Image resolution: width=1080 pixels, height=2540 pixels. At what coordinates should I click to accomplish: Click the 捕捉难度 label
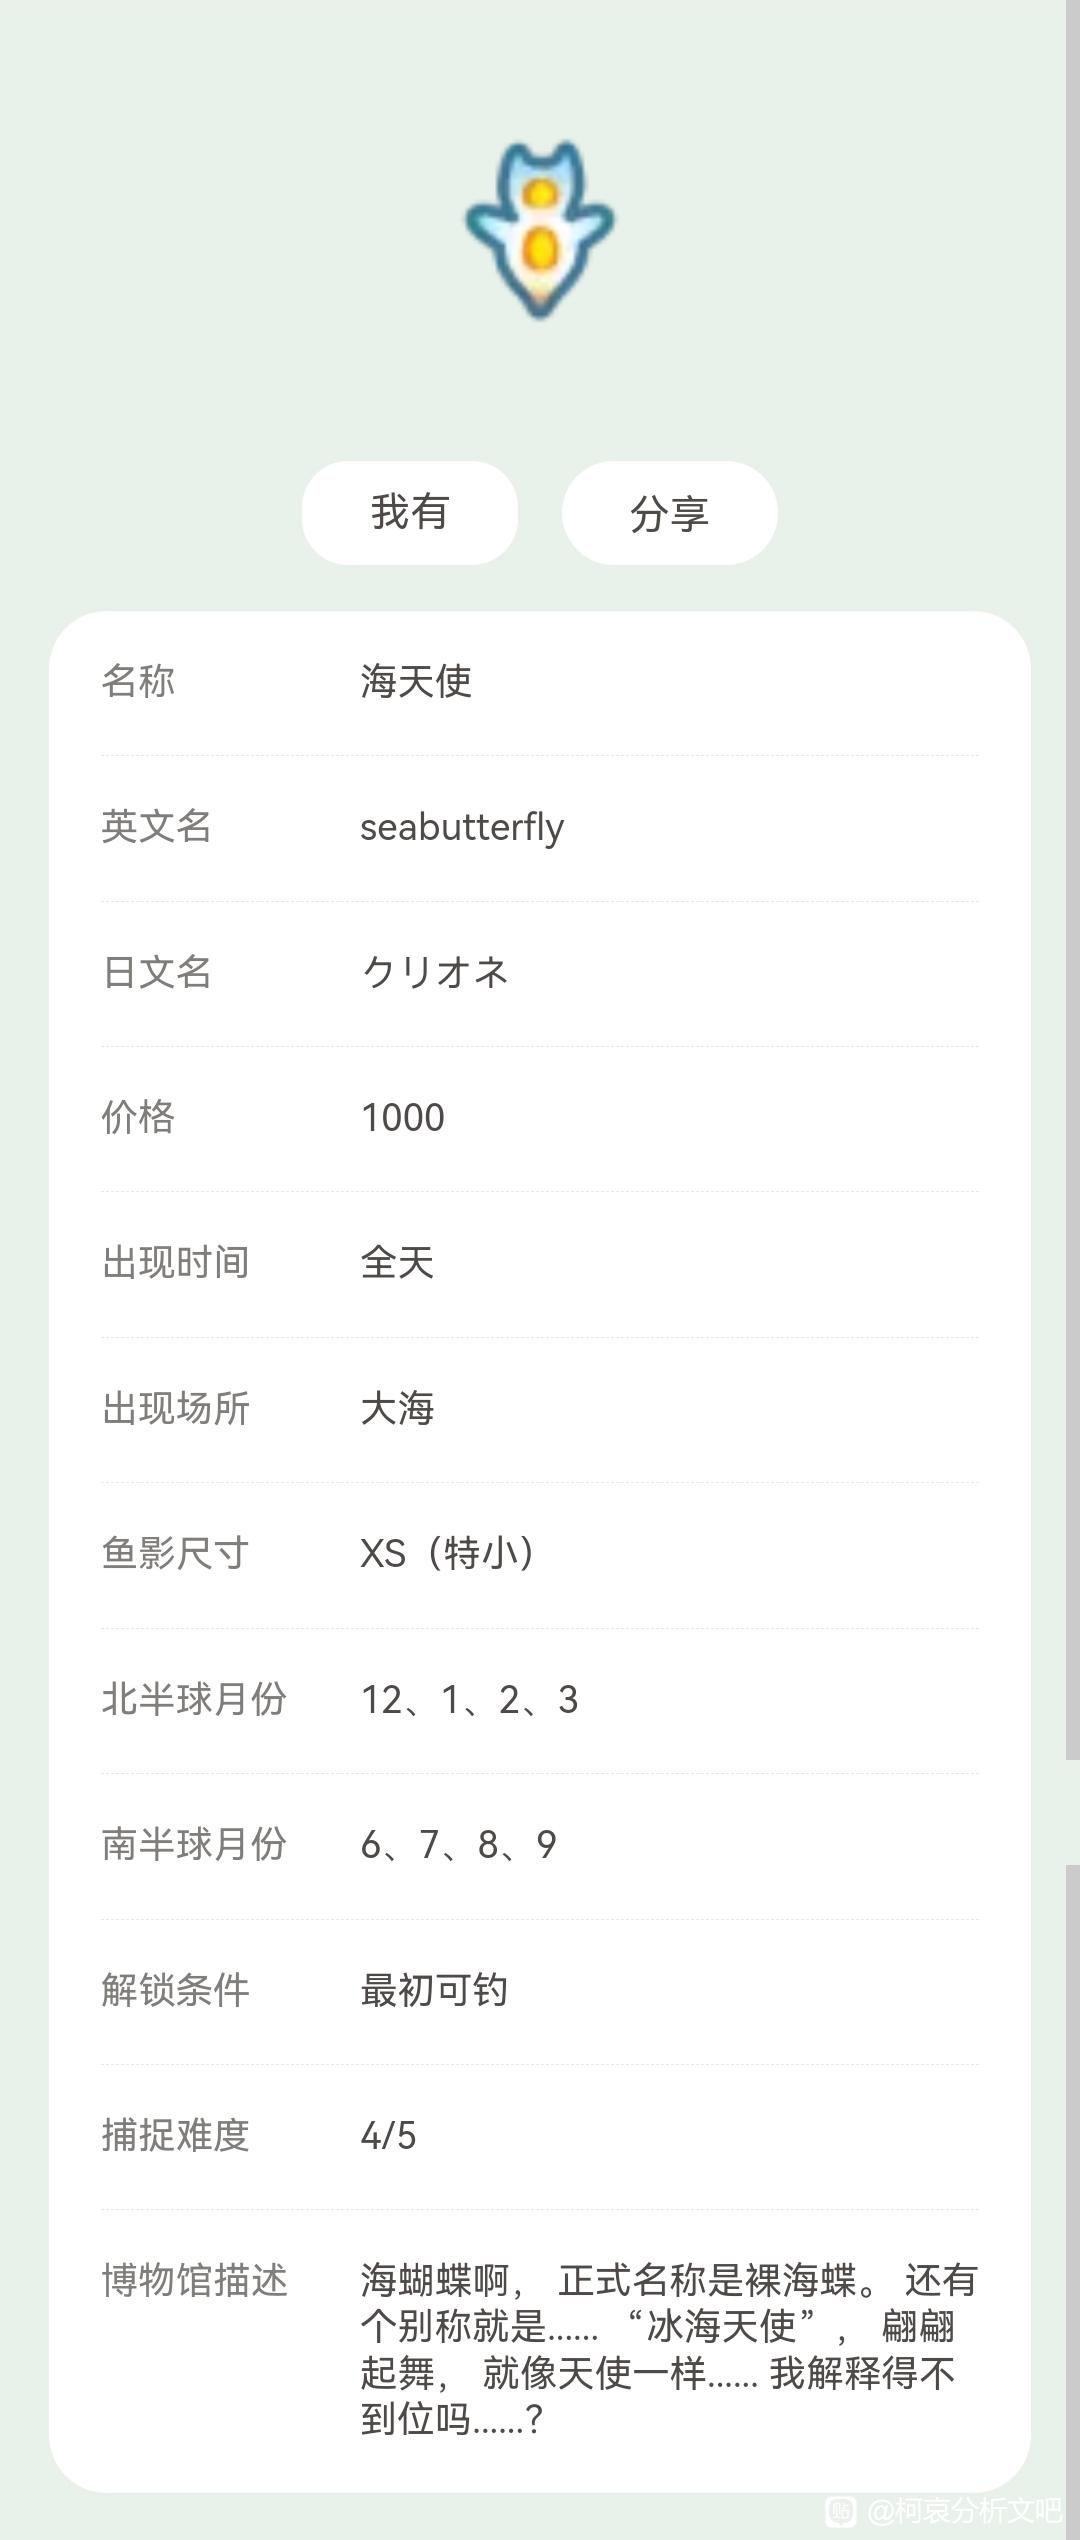coord(176,2135)
